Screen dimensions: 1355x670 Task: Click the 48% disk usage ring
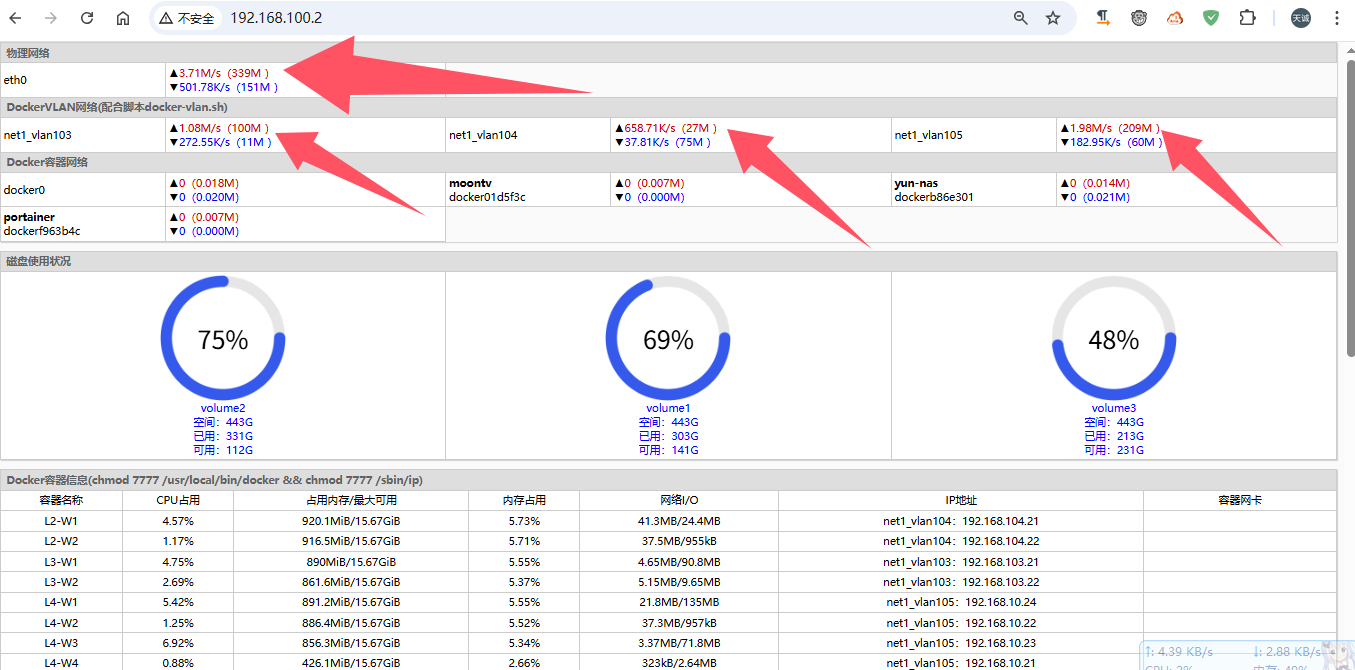[x=1113, y=340]
